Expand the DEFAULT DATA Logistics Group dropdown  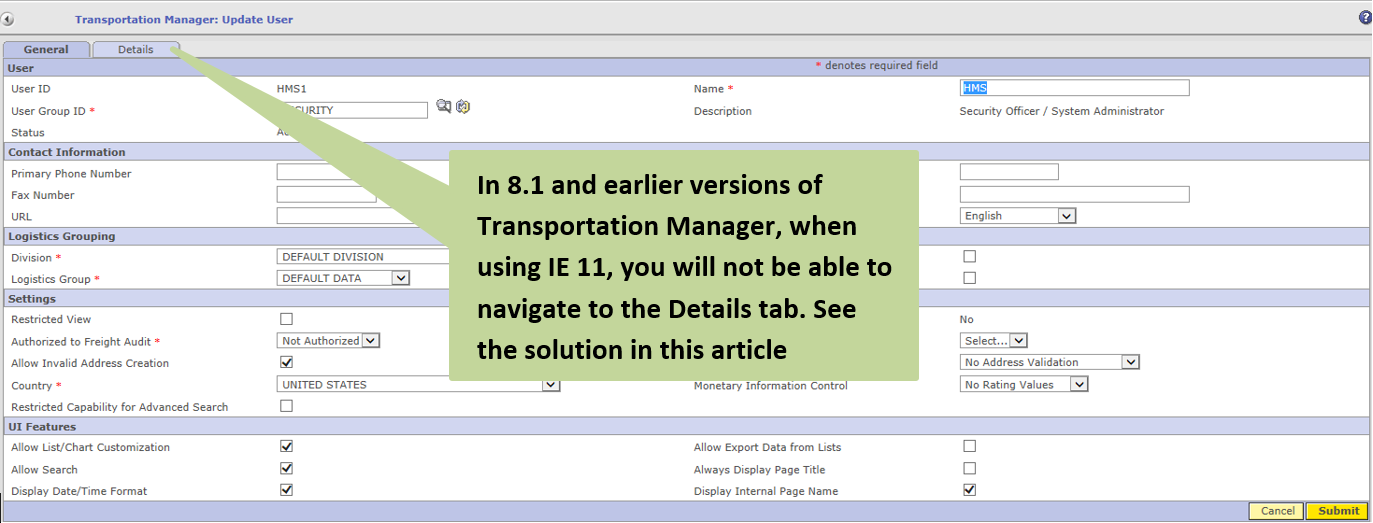tap(343, 278)
